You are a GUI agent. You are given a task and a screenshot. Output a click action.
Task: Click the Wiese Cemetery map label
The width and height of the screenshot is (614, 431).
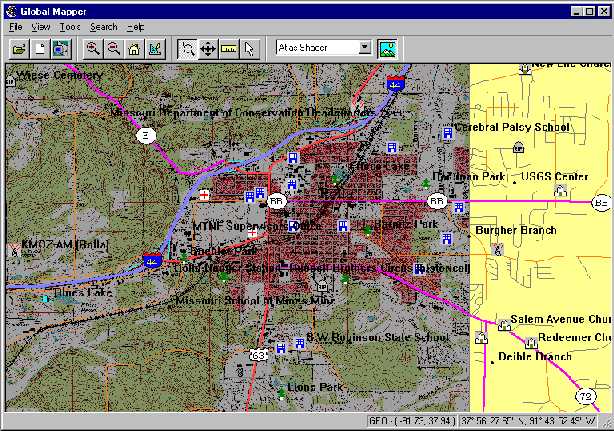(x=60, y=75)
